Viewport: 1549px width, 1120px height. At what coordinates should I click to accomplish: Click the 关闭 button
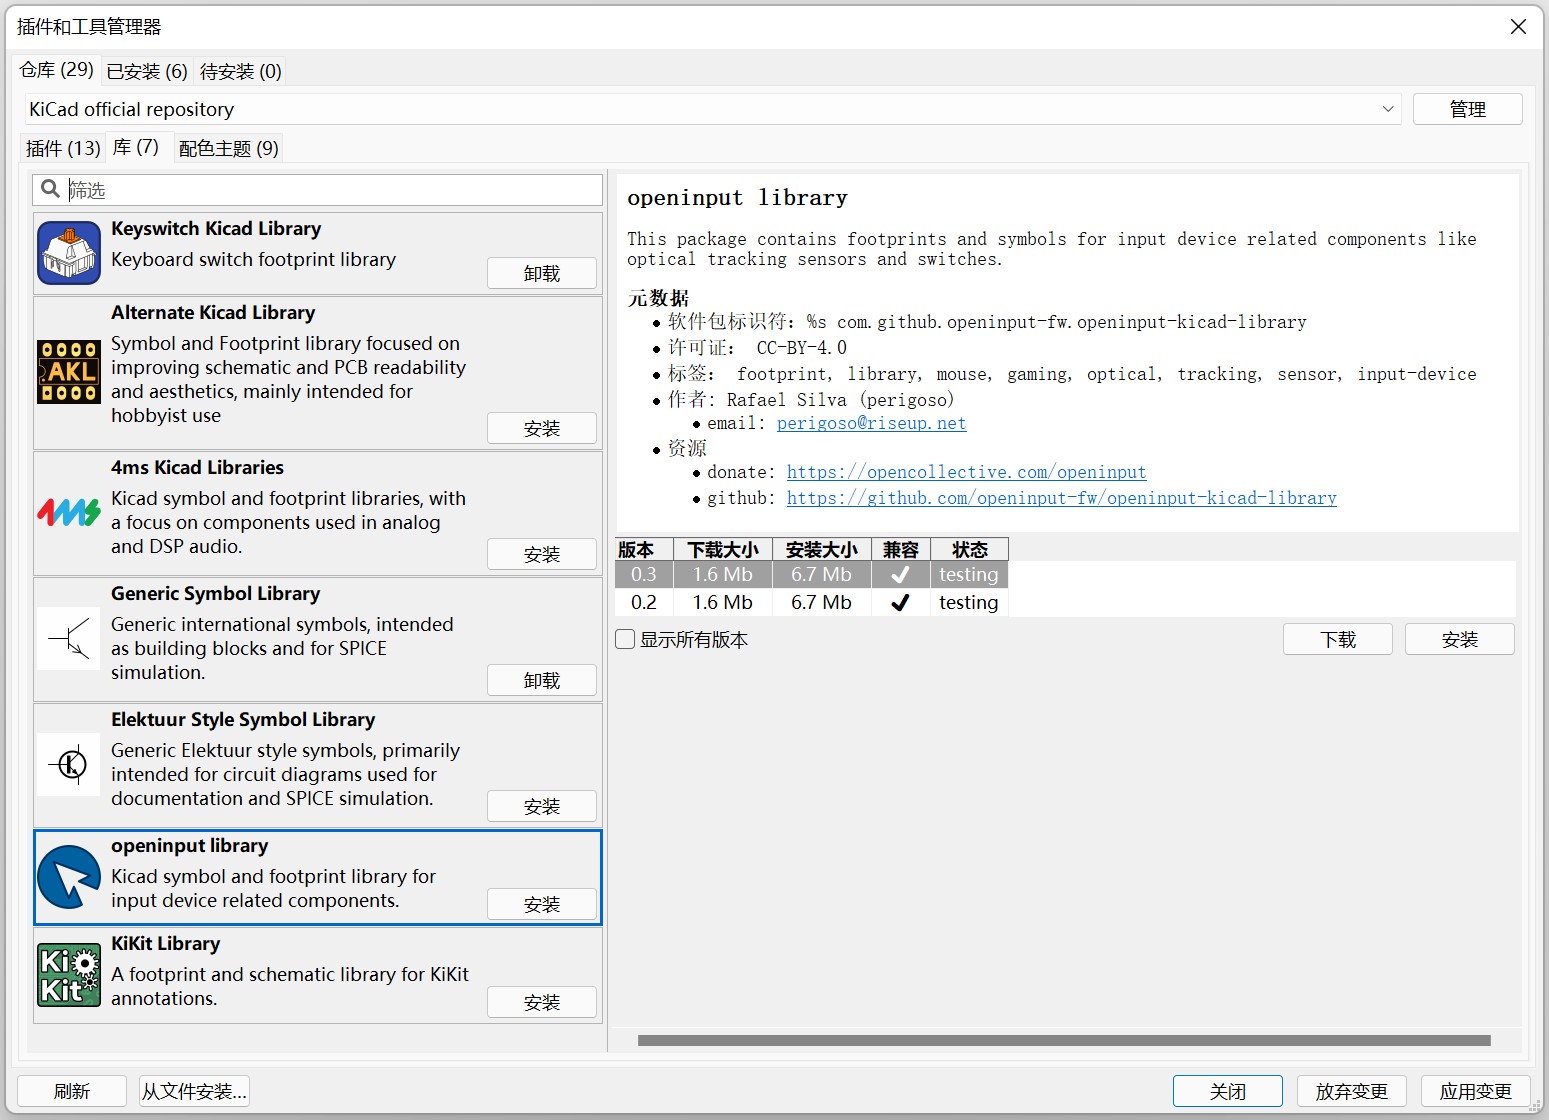pos(1228,1091)
